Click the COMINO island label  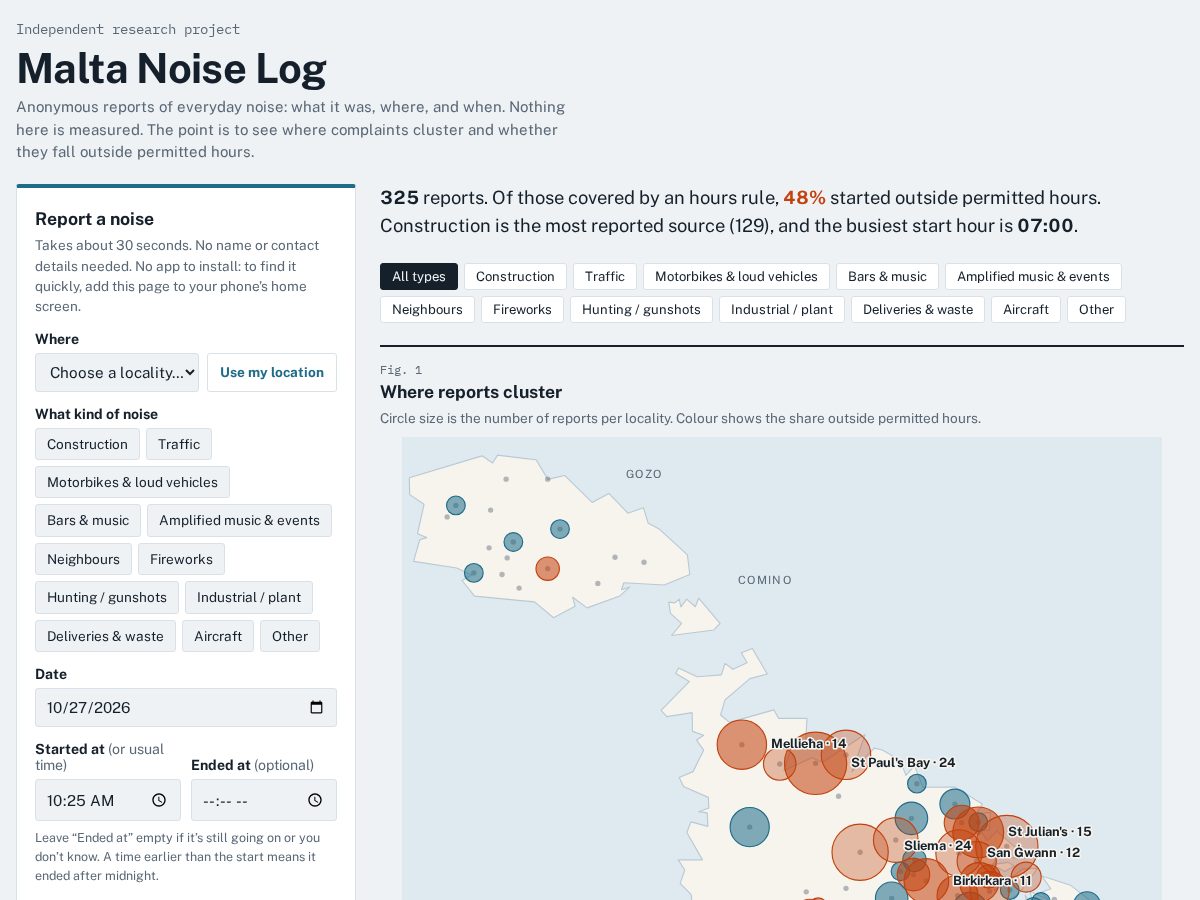[x=765, y=580]
